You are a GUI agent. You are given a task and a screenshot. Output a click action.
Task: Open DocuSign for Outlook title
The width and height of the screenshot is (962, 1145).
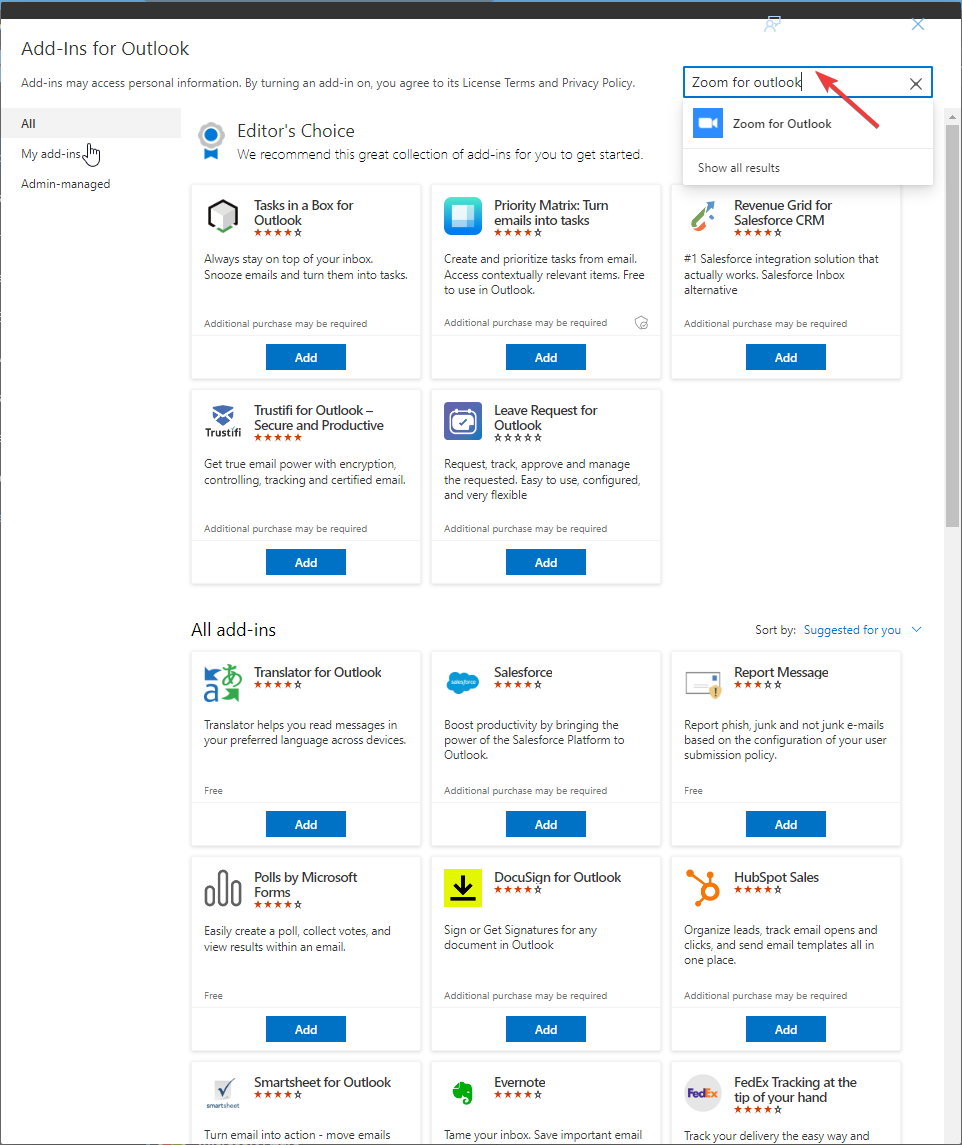tap(557, 877)
